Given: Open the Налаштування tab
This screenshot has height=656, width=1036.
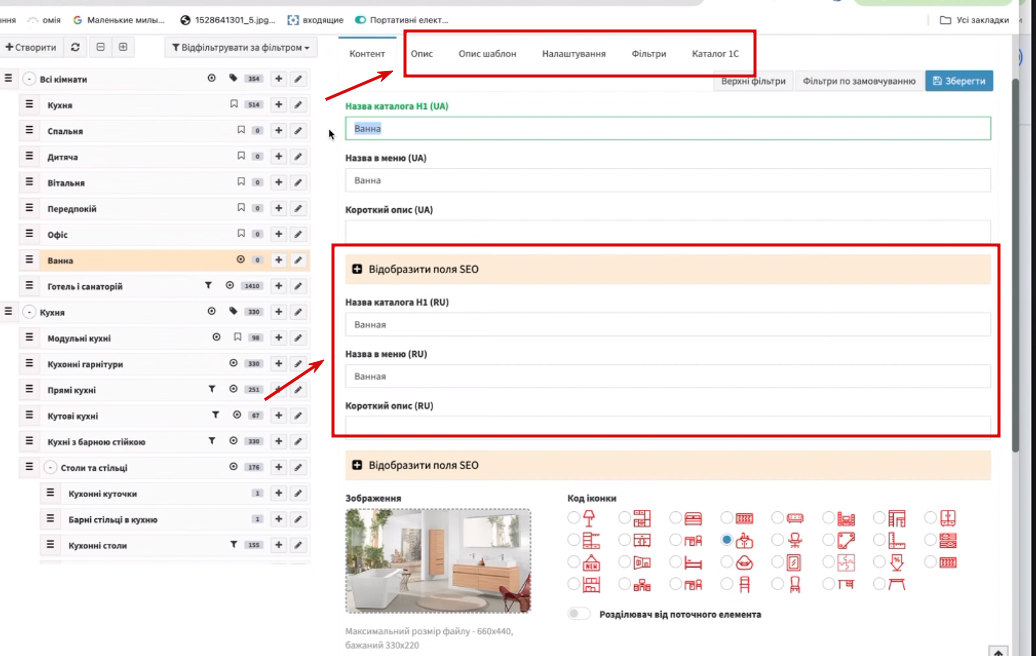Looking at the screenshot, I should click(x=574, y=54).
